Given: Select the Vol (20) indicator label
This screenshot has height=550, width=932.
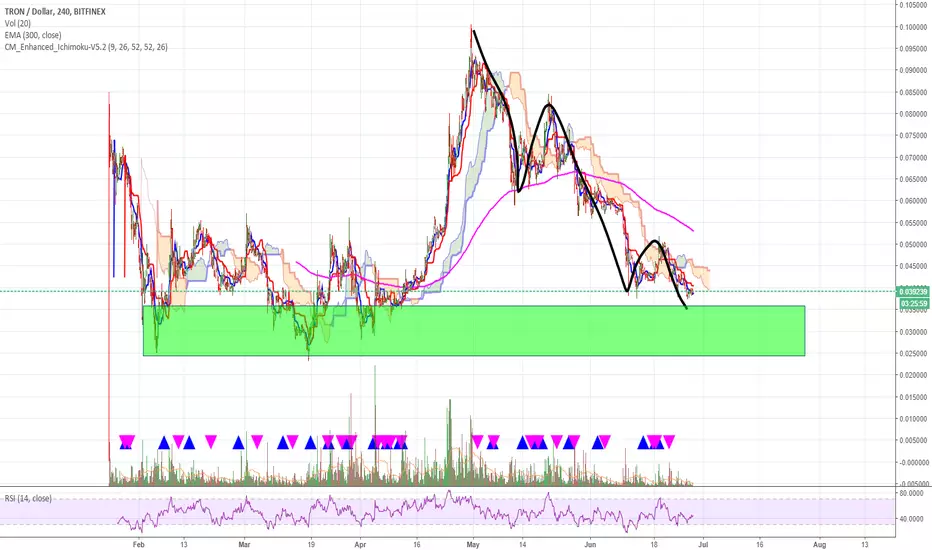Looking at the screenshot, I should pos(18,23).
